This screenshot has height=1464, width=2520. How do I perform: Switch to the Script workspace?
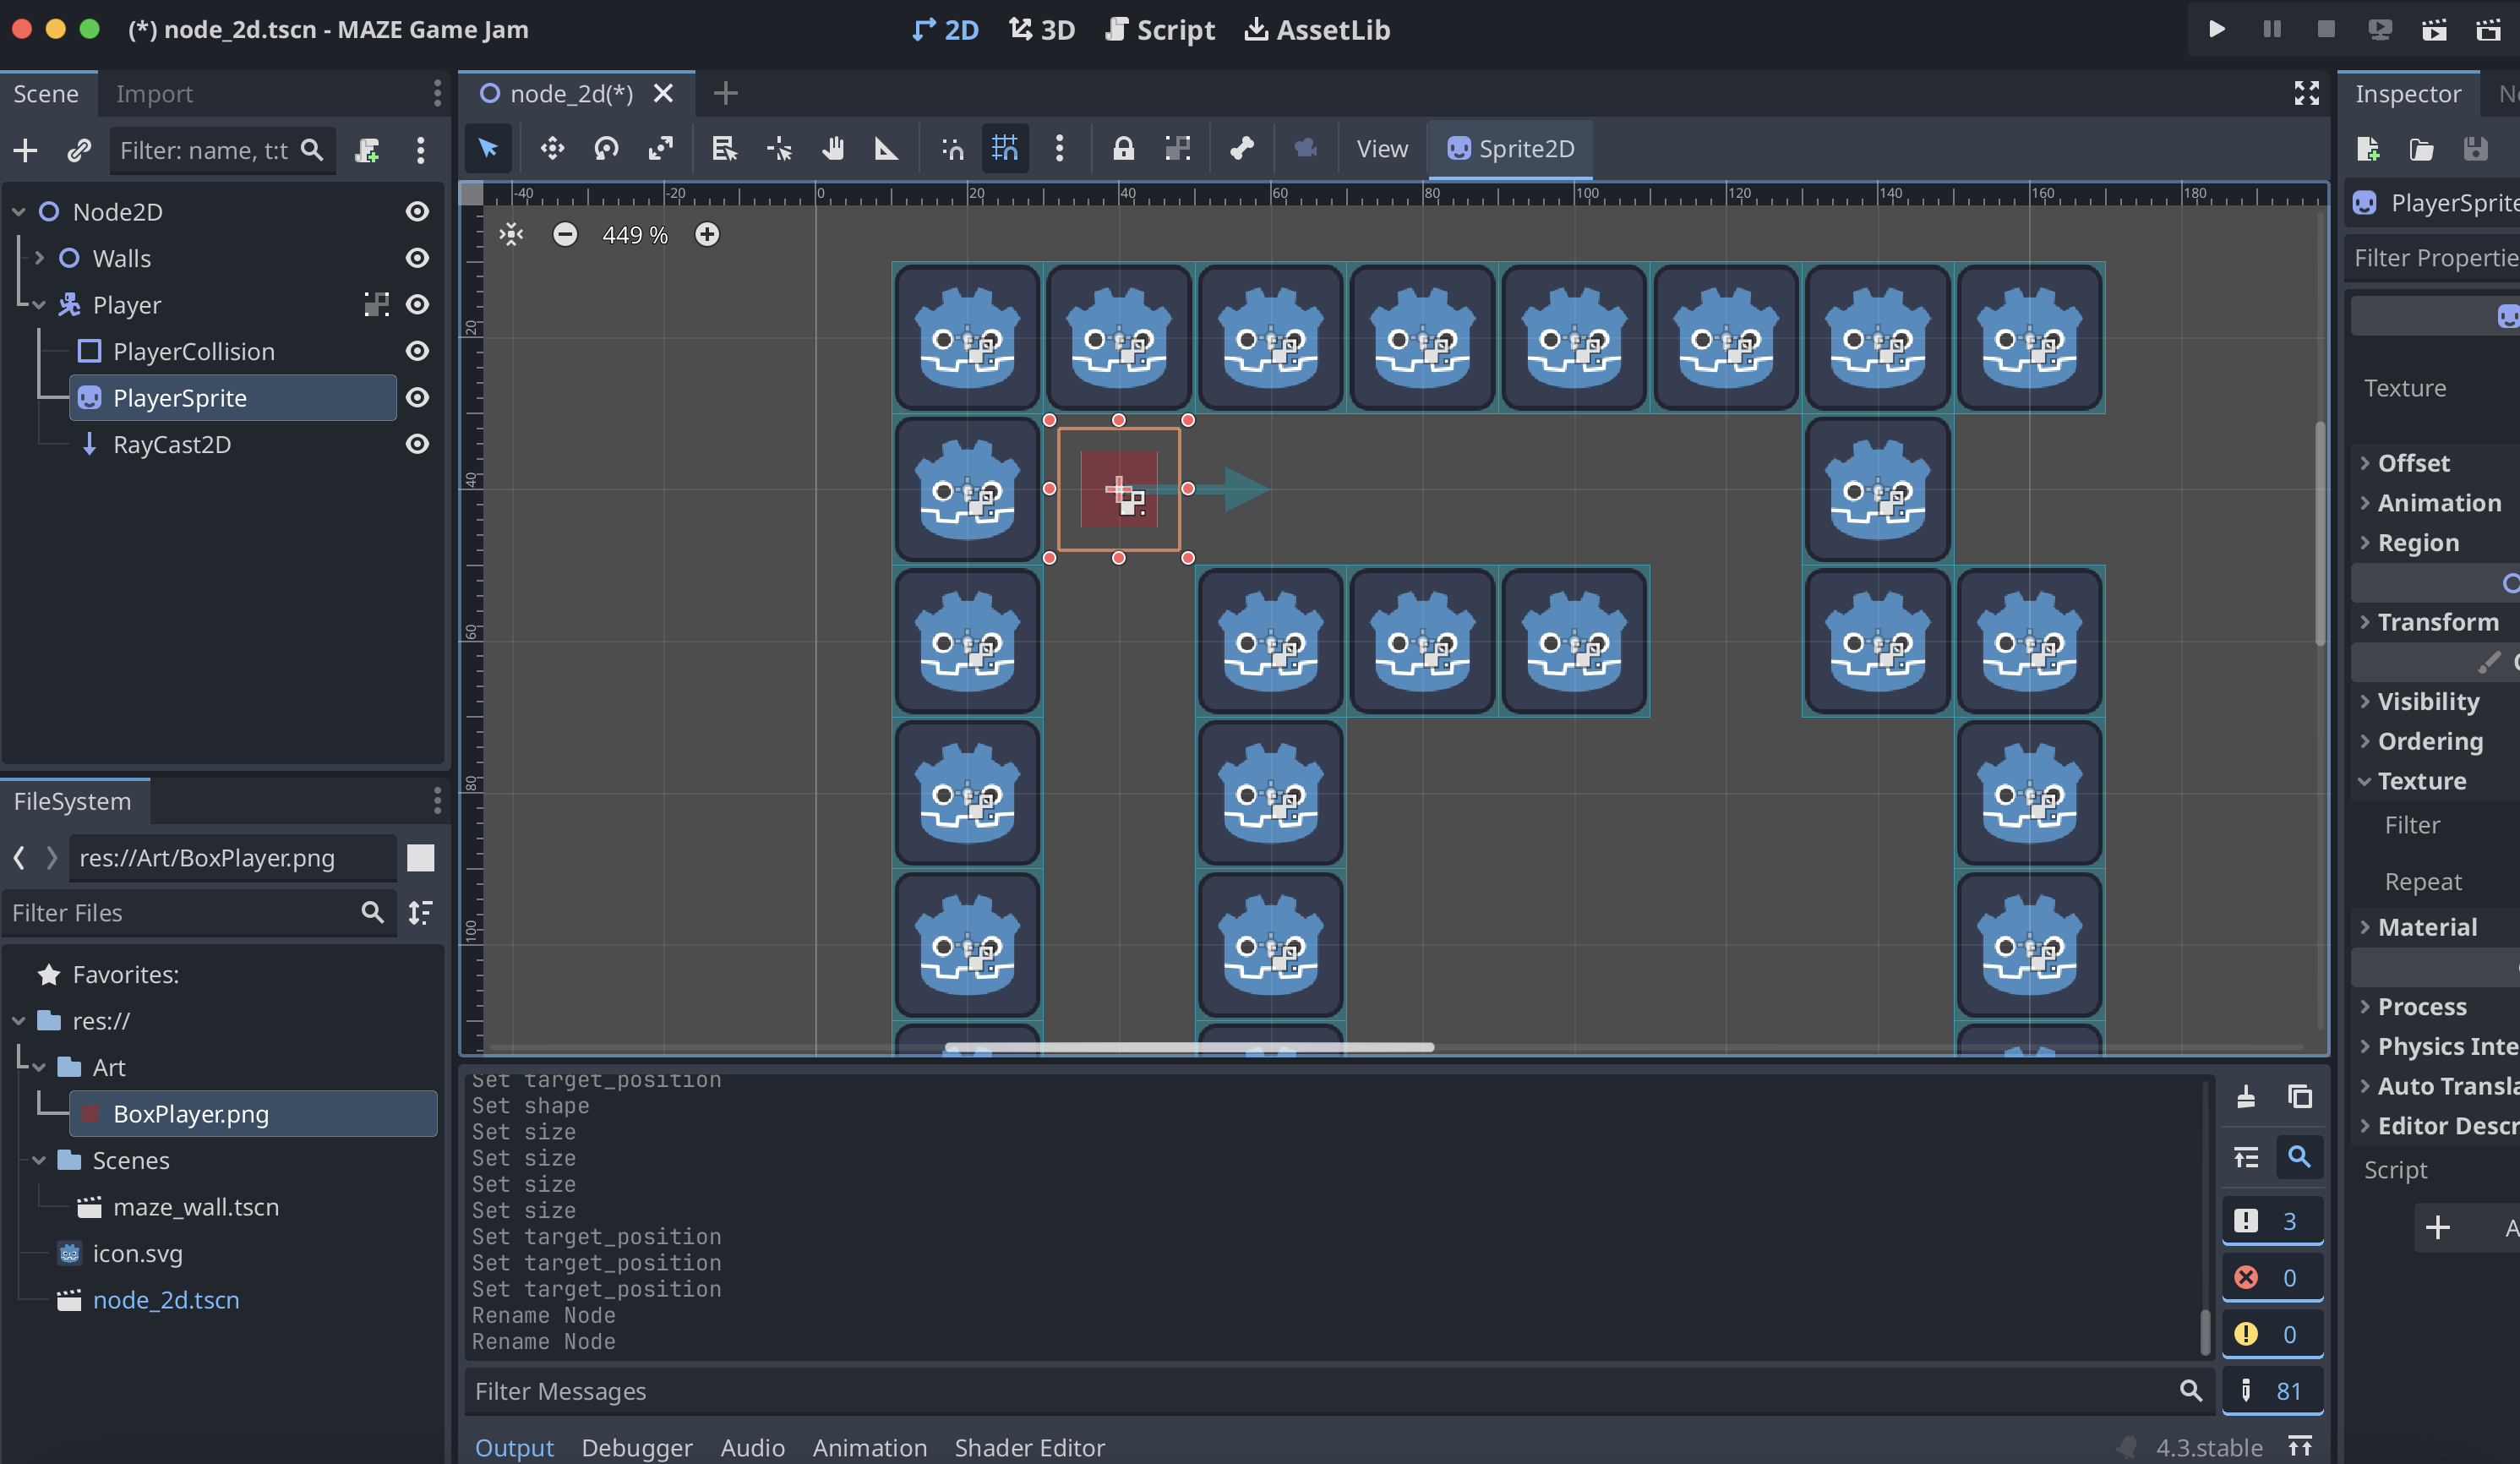[1160, 30]
